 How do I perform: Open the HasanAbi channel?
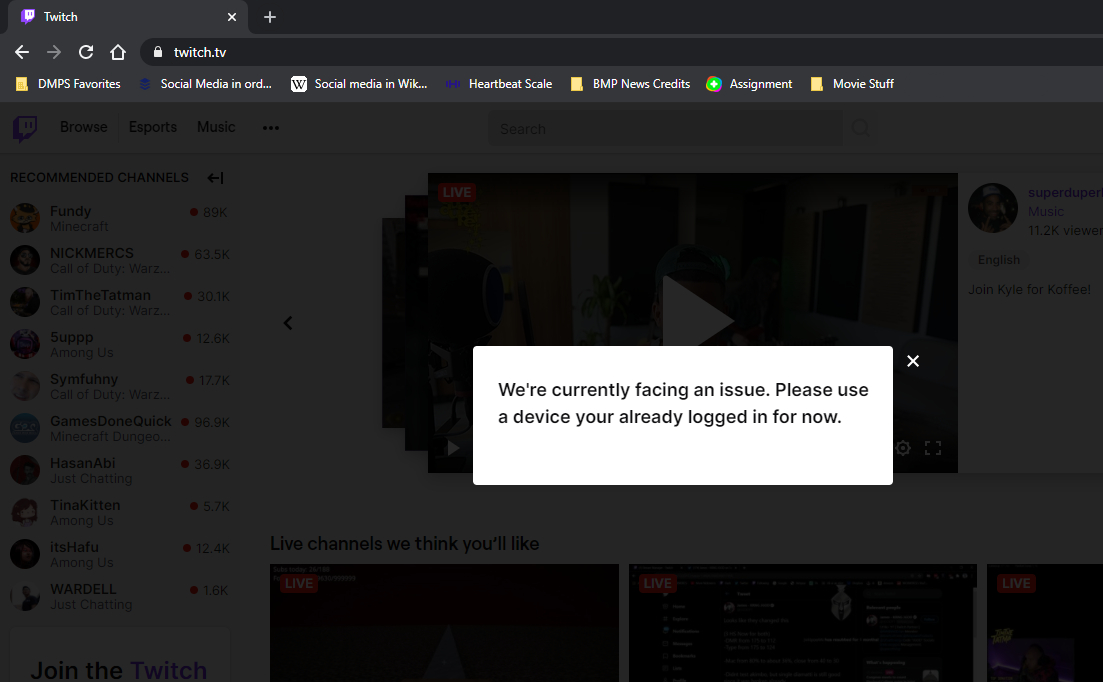(120, 470)
